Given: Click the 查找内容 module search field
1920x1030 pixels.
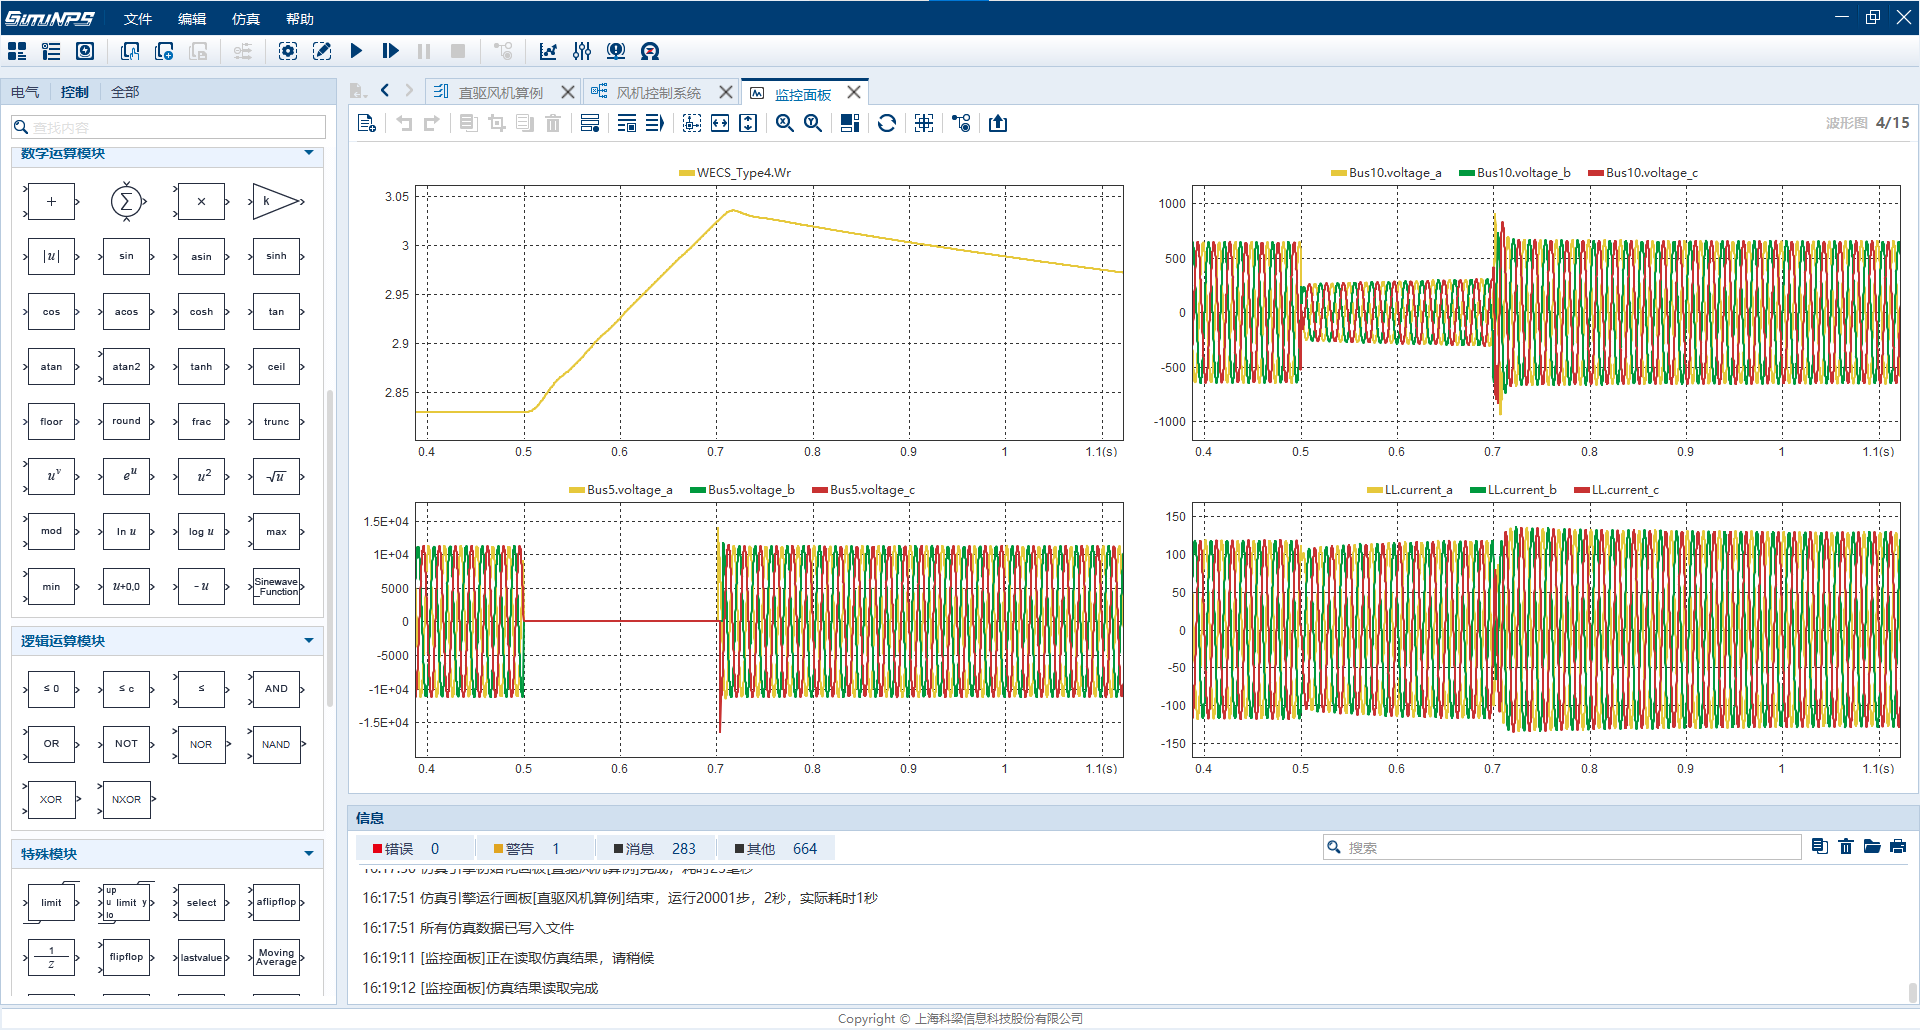Looking at the screenshot, I should (x=168, y=127).
